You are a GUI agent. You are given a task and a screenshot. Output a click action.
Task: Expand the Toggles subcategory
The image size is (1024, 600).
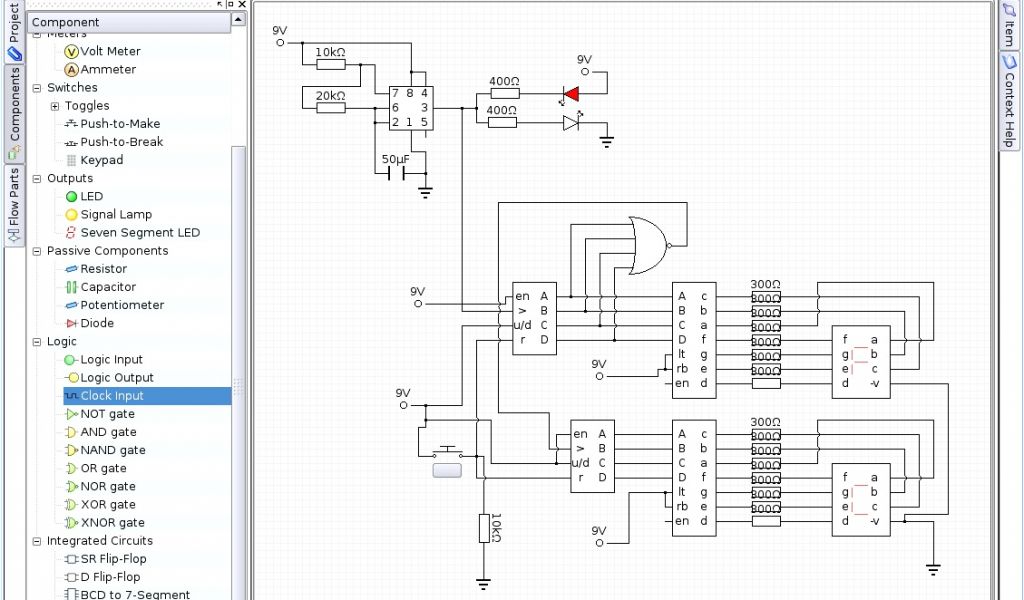(x=55, y=106)
